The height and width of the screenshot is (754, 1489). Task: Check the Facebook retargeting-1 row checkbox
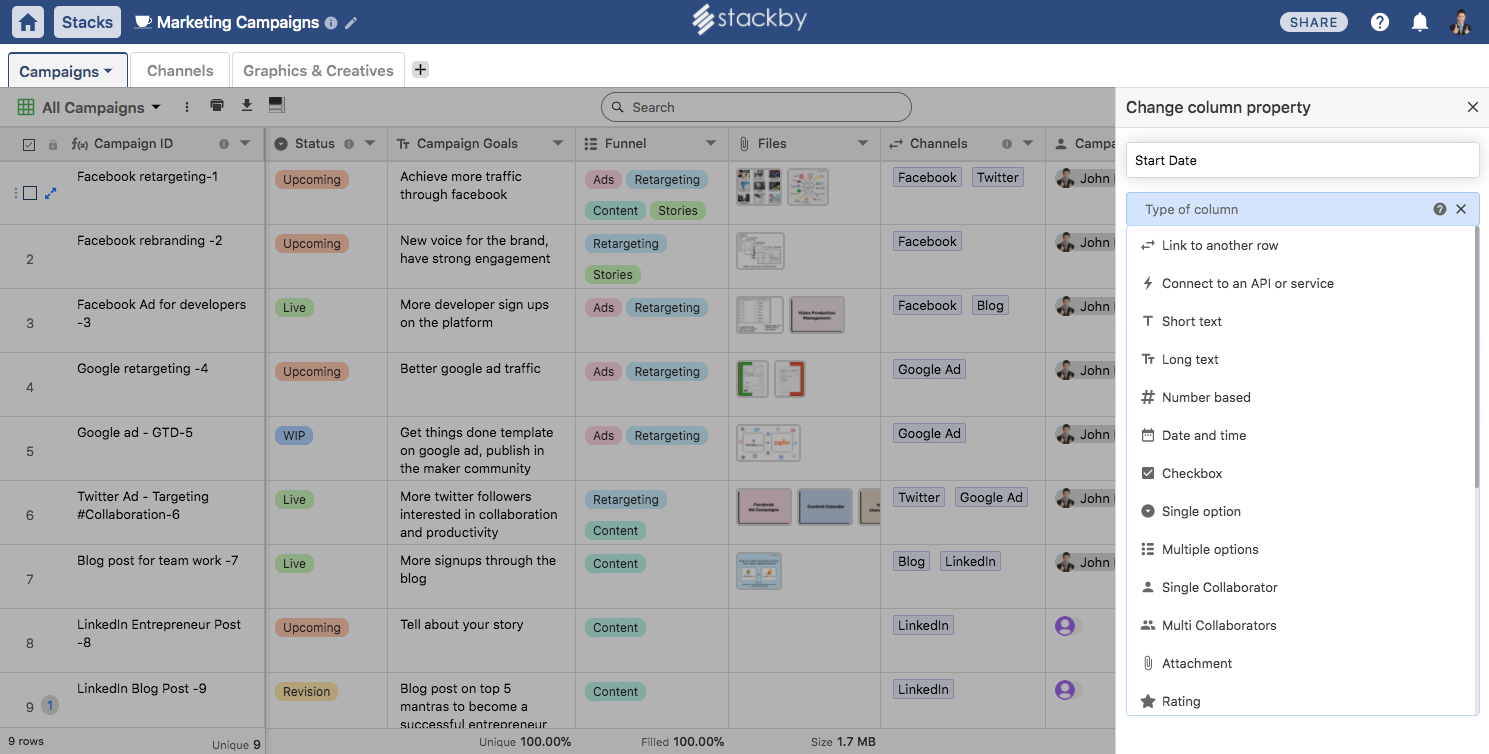[x=30, y=193]
